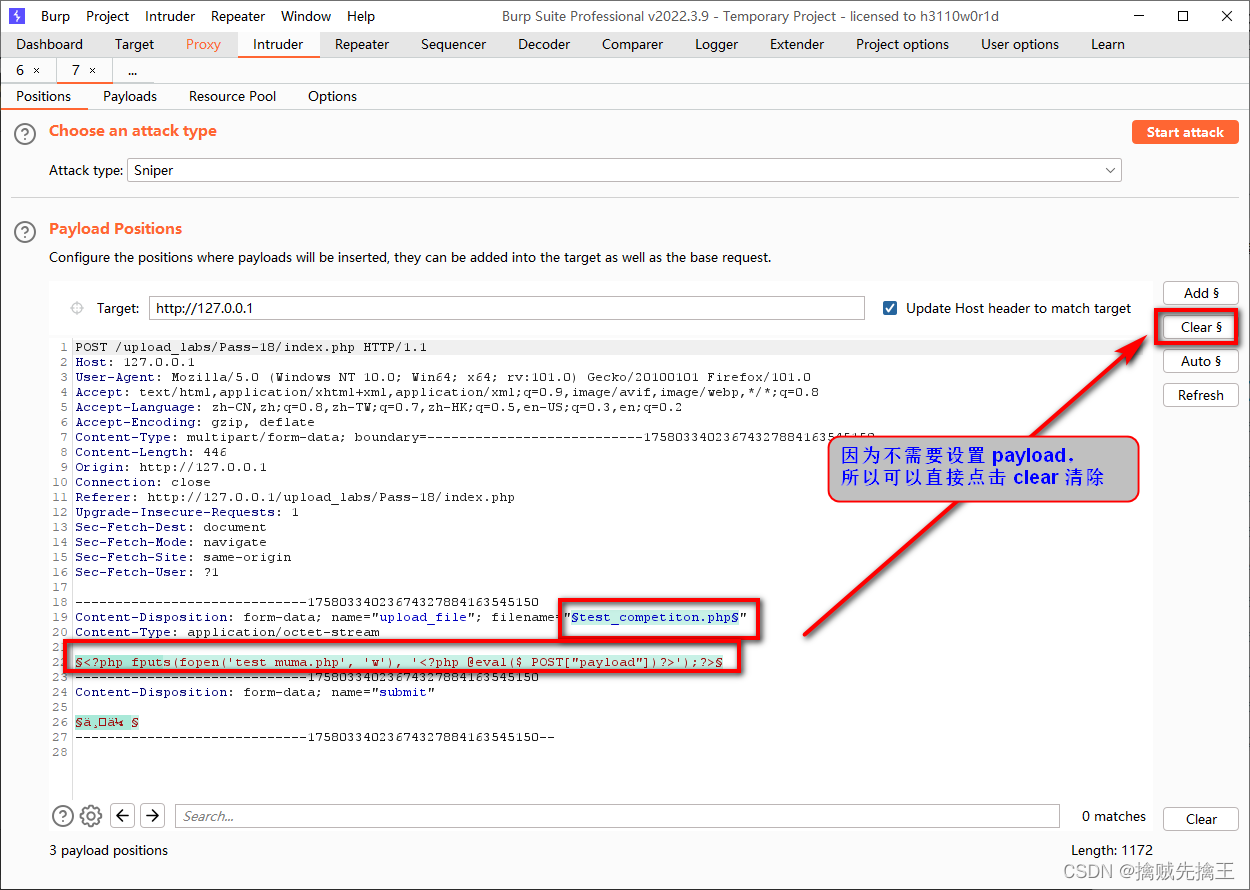Toggle Update Host header to match target
Image resolution: width=1250 pixels, height=890 pixels.
pos(890,308)
